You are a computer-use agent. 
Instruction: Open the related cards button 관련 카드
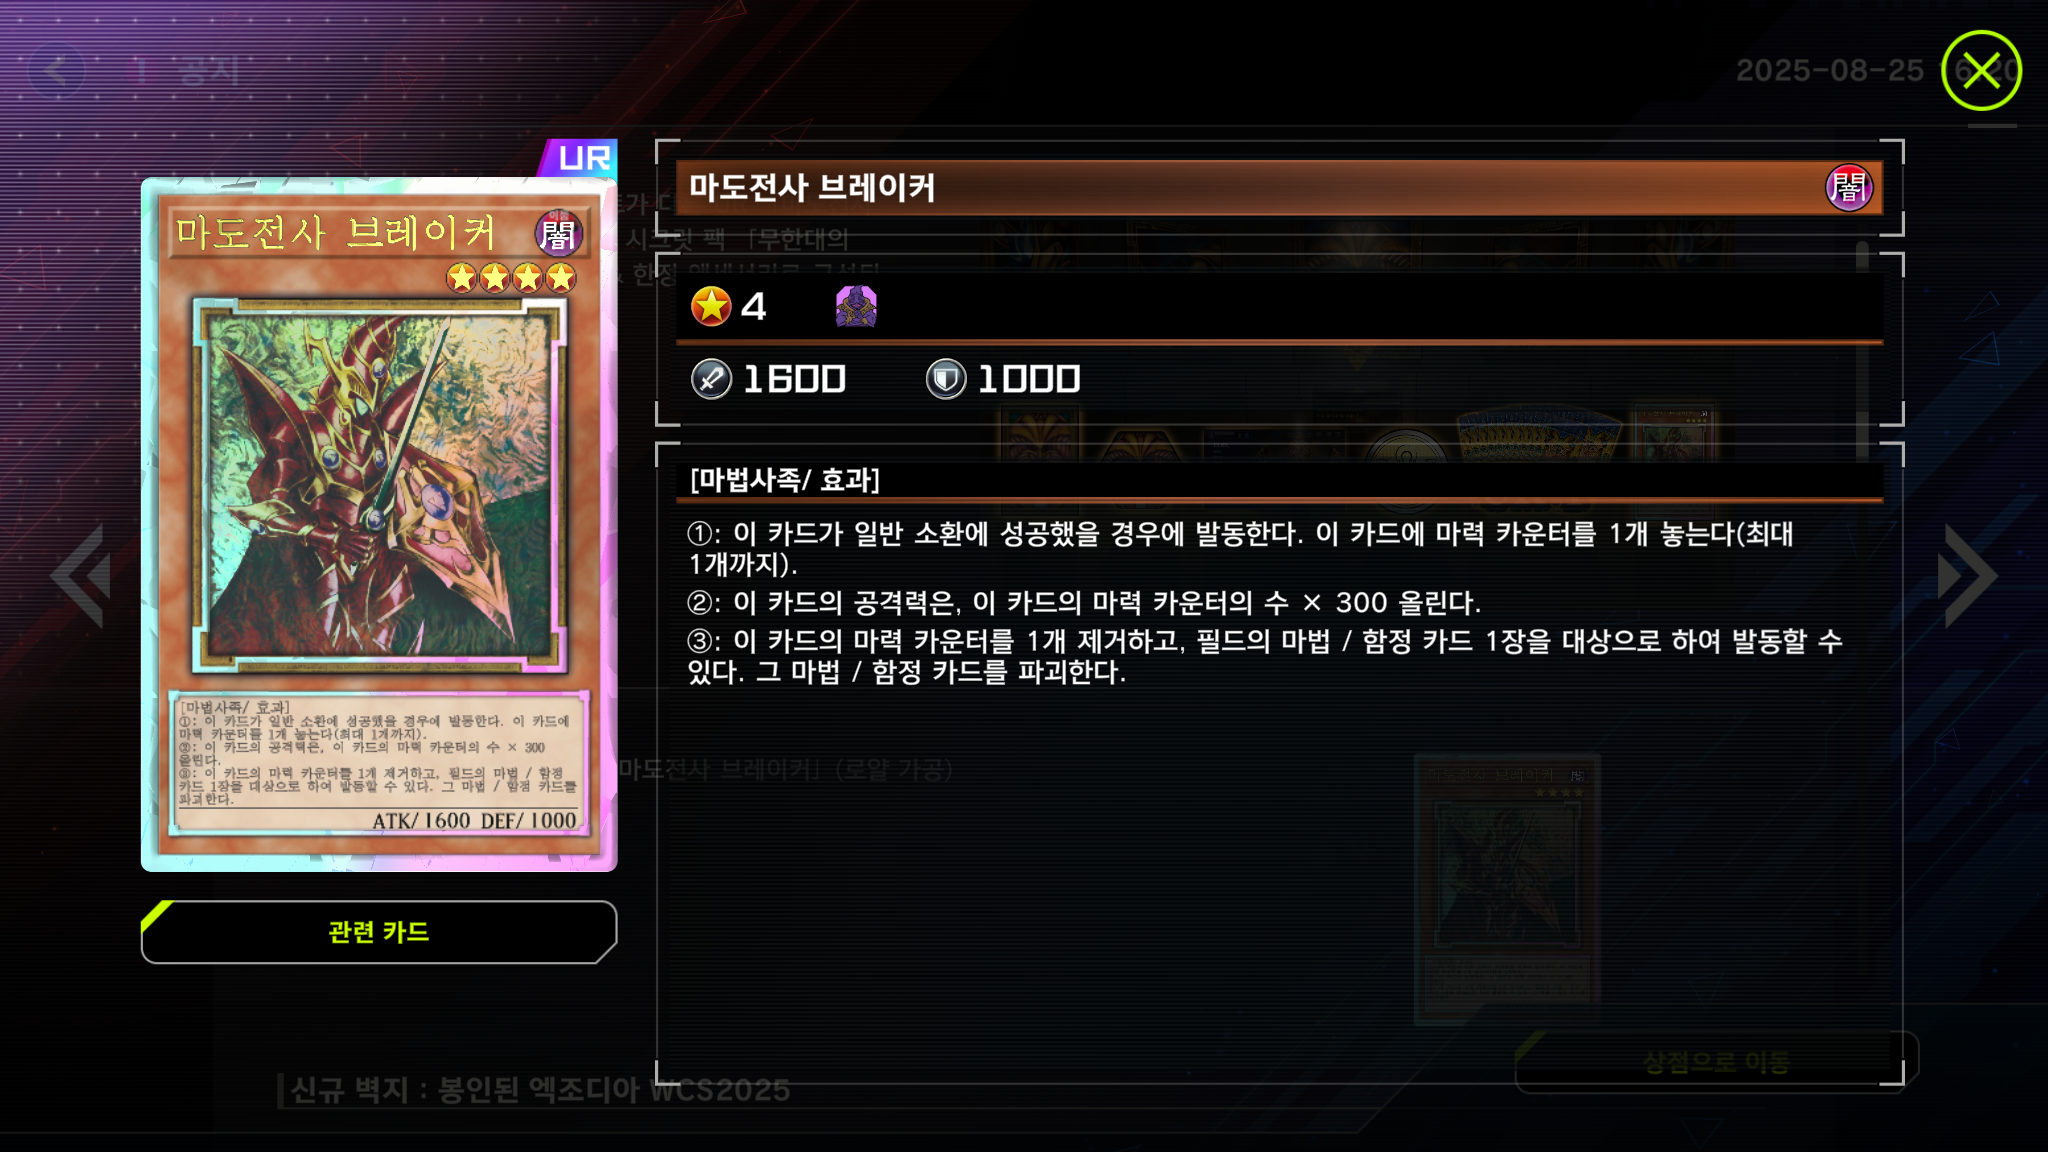(379, 932)
